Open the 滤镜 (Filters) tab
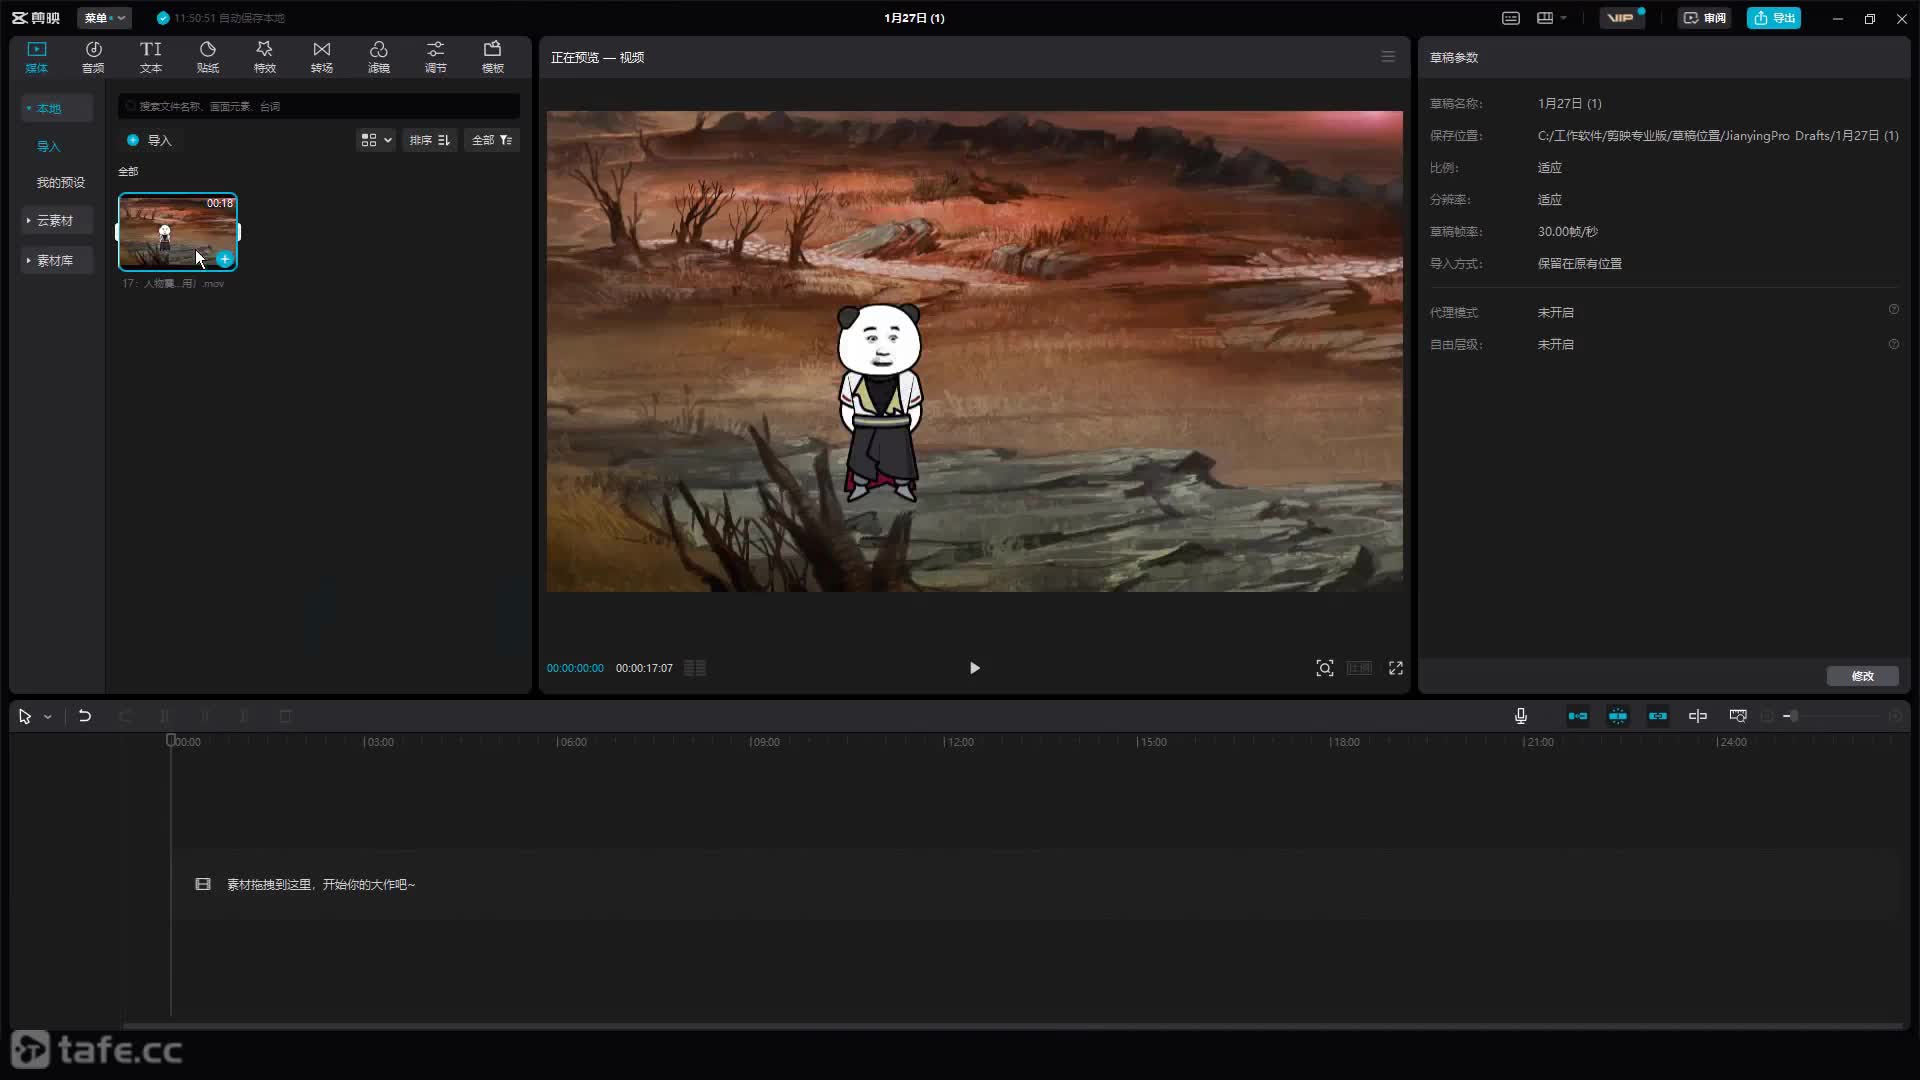The width and height of the screenshot is (1920, 1080). pyautogui.click(x=378, y=57)
